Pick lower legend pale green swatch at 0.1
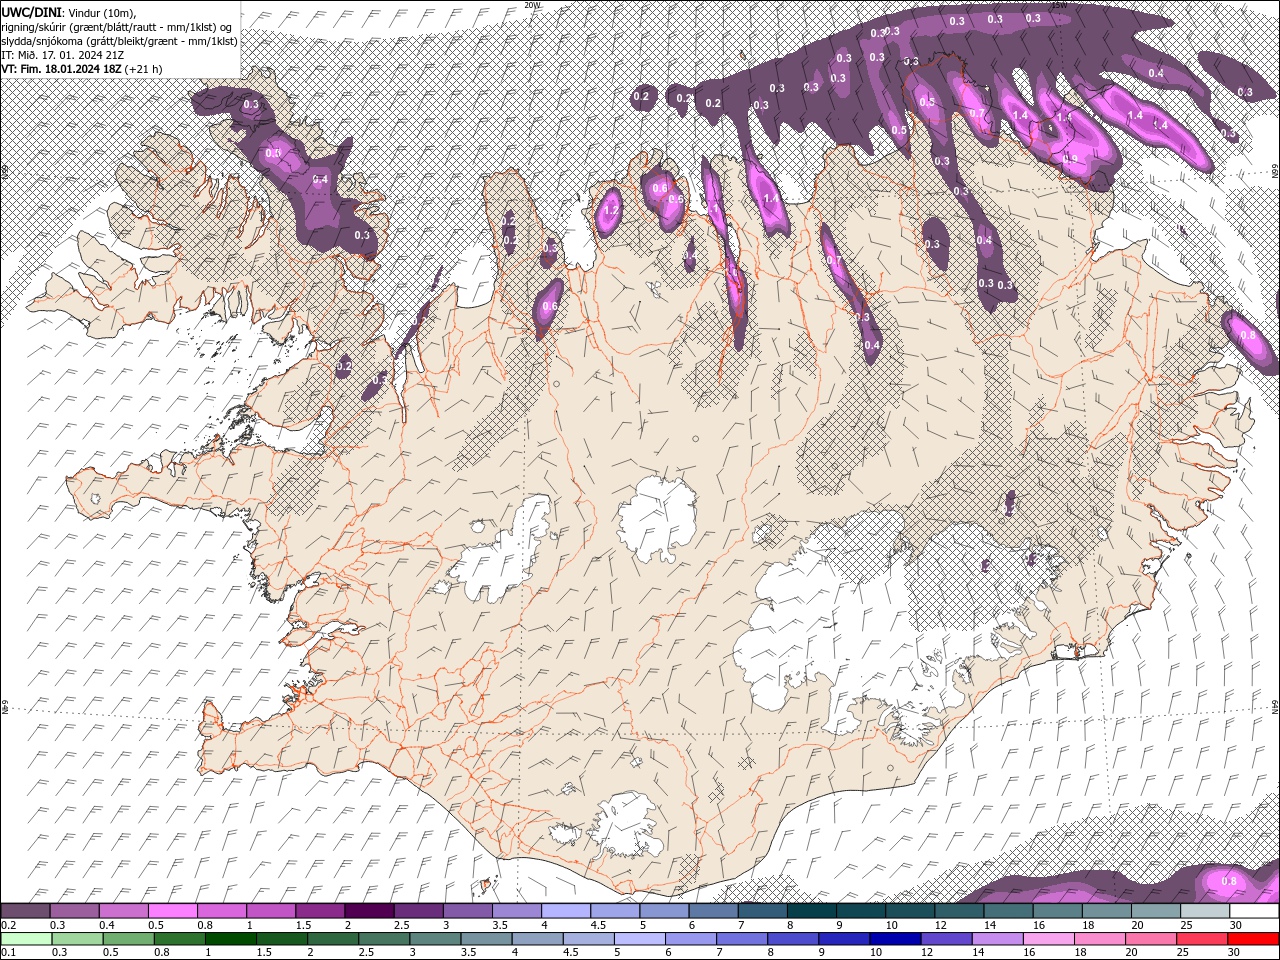Image resolution: width=1280 pixels, height=960 pixels. 27,938
